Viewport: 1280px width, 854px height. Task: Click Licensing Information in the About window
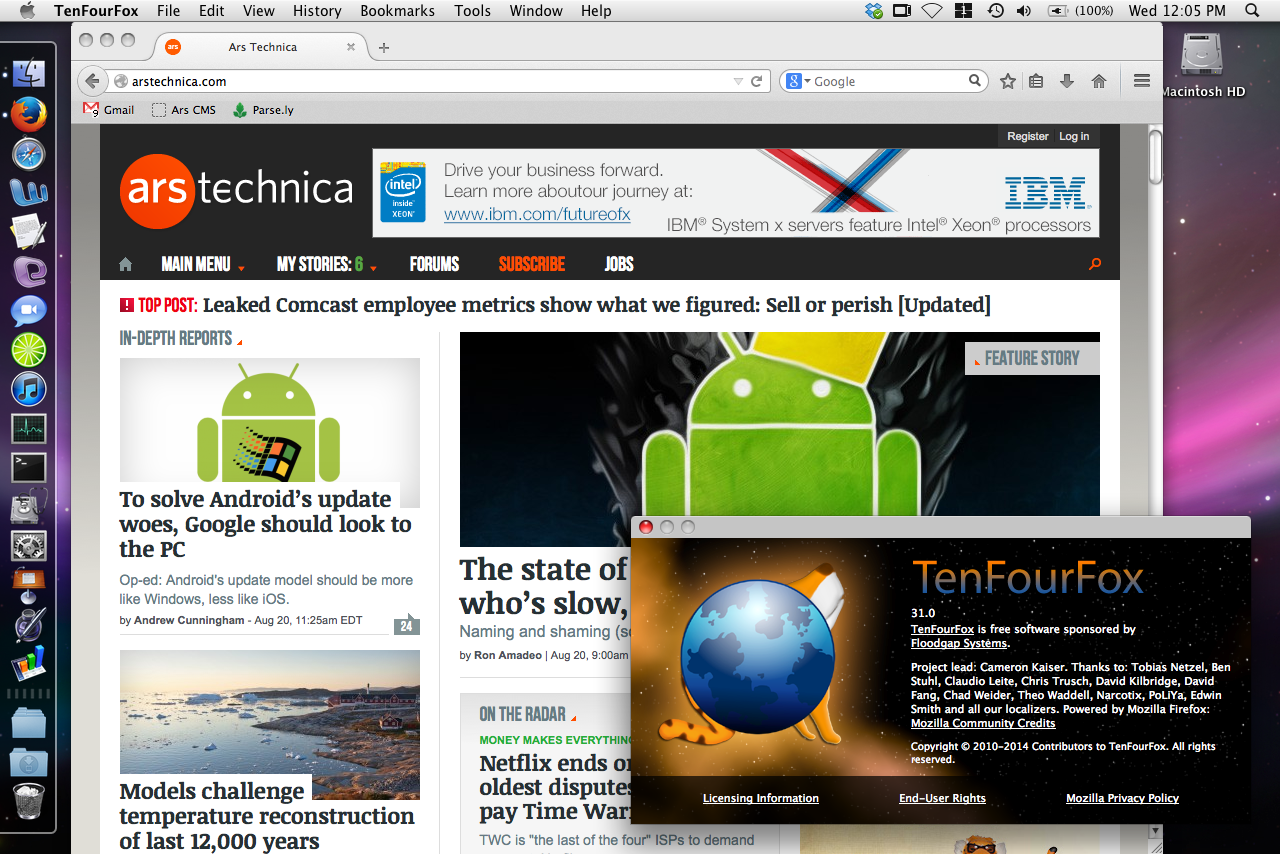pos(761,798)
